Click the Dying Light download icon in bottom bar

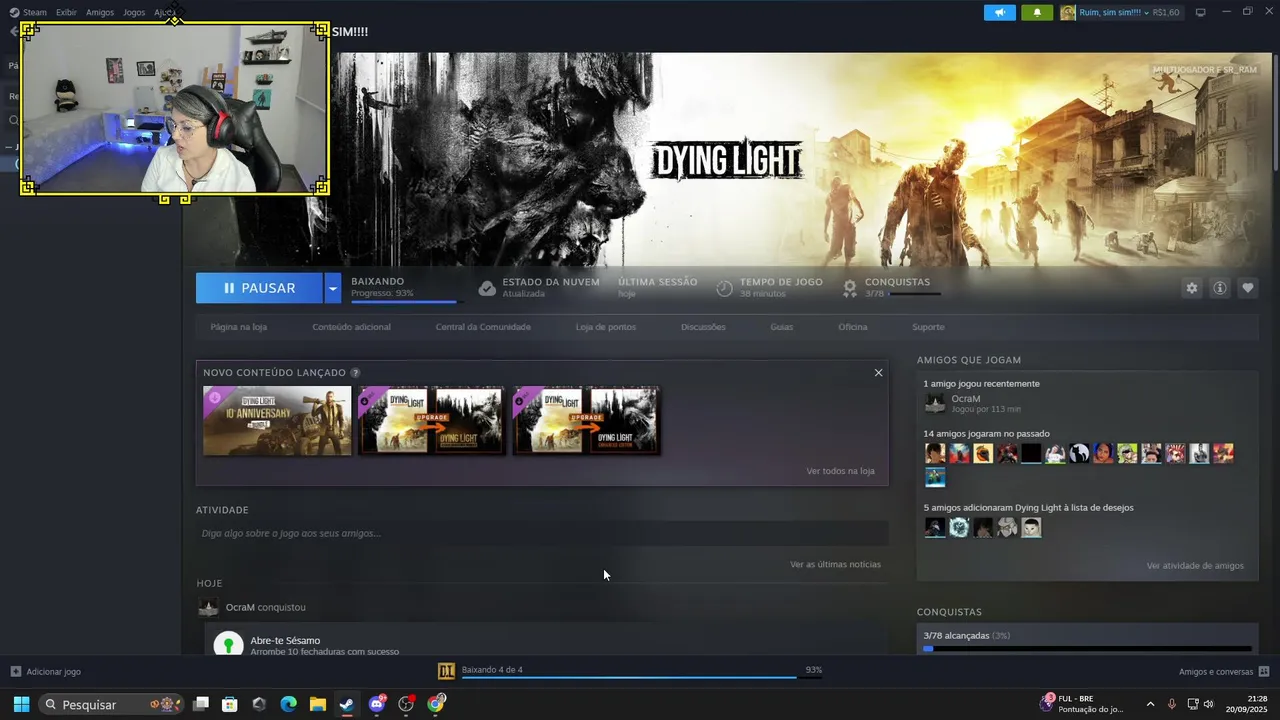pyautogui.click(x=446, y=671)
